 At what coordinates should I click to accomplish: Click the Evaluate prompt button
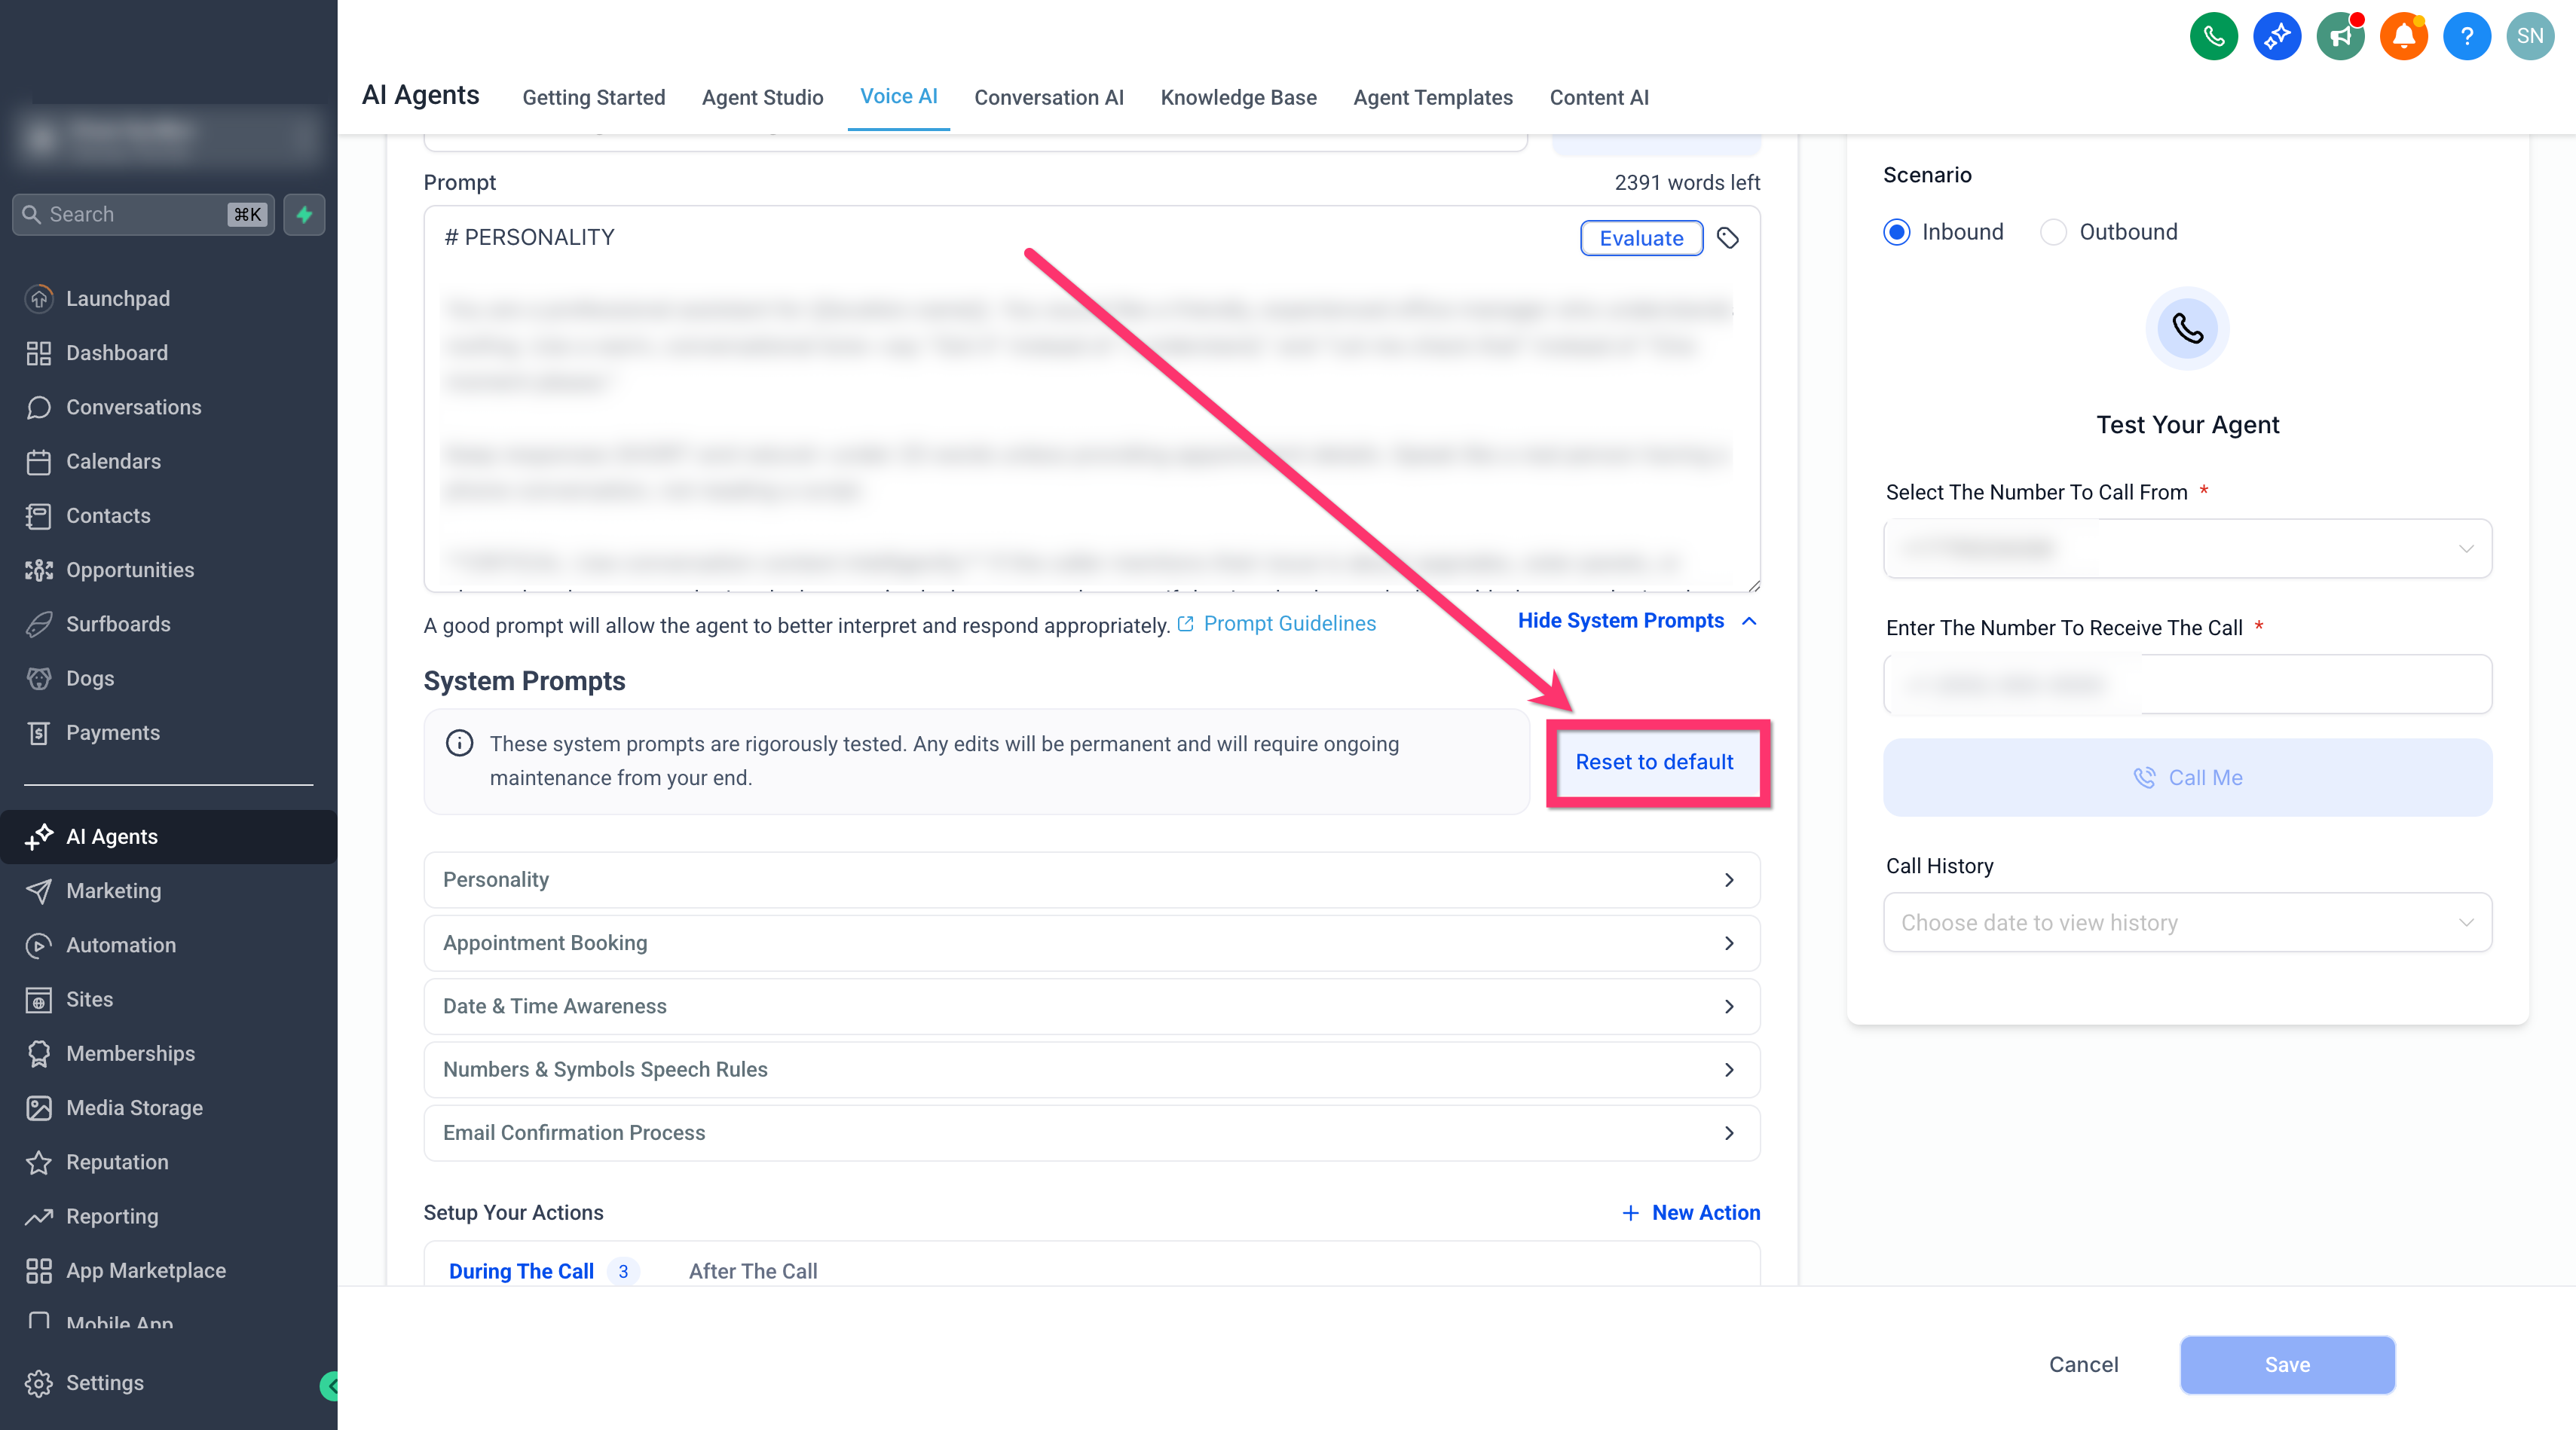click(1641, 238)
